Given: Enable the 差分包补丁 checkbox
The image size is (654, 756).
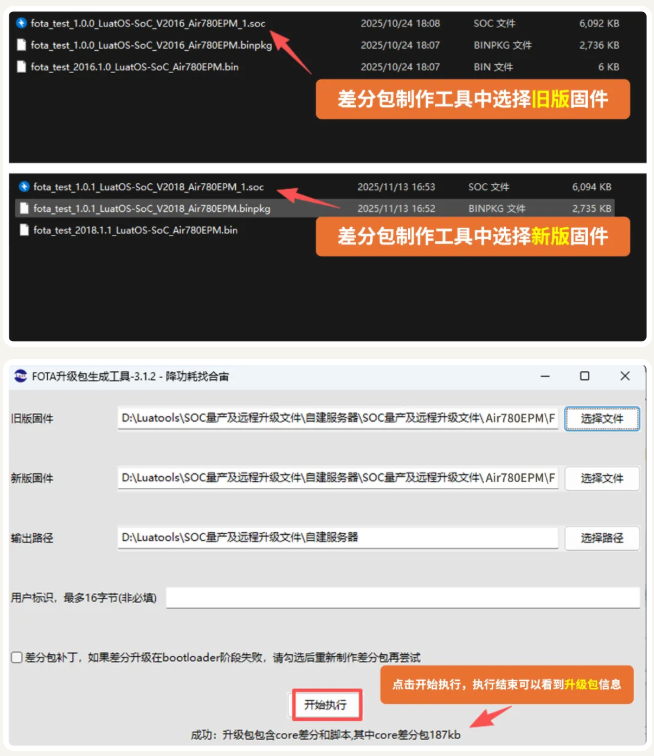Looking at the screenshot, I should tap(17, 657).
